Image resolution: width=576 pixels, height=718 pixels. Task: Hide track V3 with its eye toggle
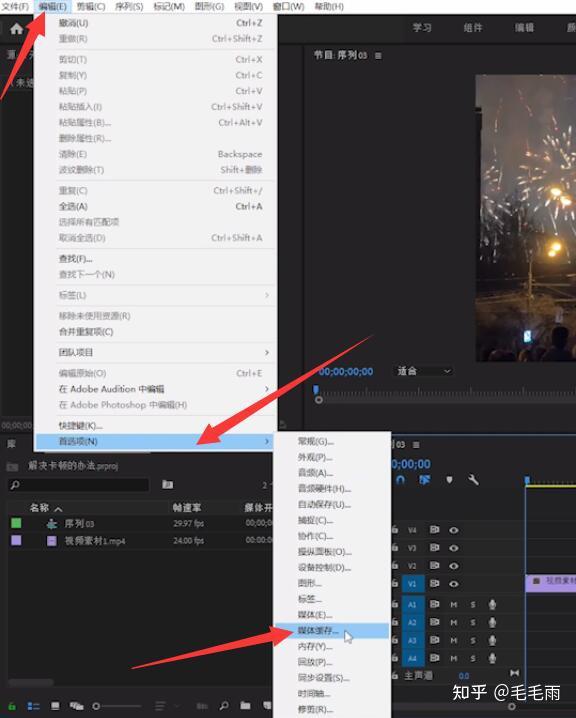pos(454,548)
